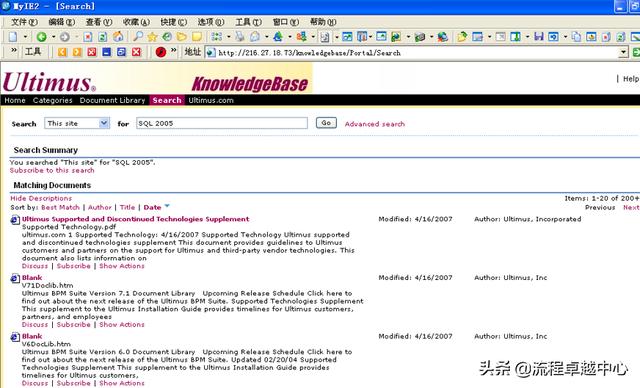Click 'Subscribe to this search' link
640x388 pixels.
pos(52,170)
